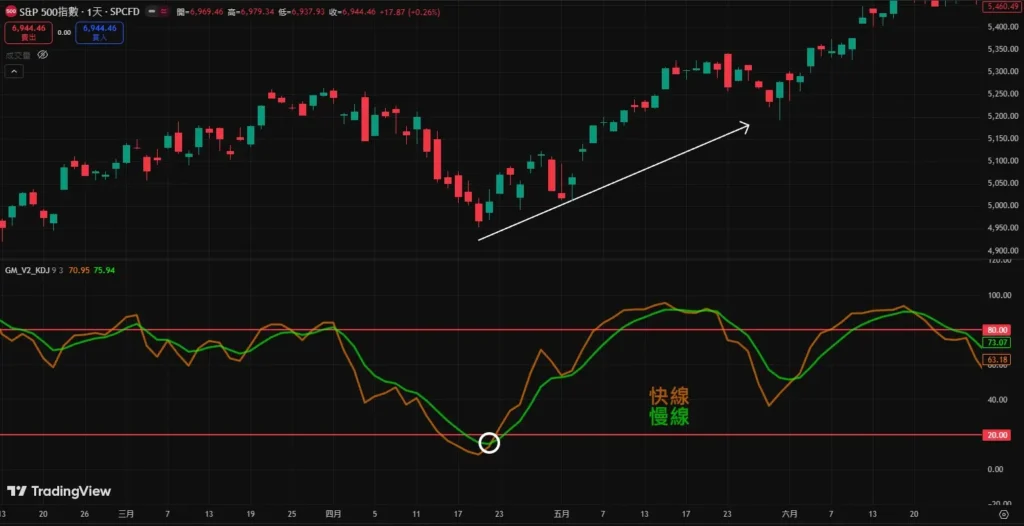The width and height of the screenshot is (1024, 526).
Task: Toggle visibility eye for 成交量 indicator
Action: (x=42, y=55)
